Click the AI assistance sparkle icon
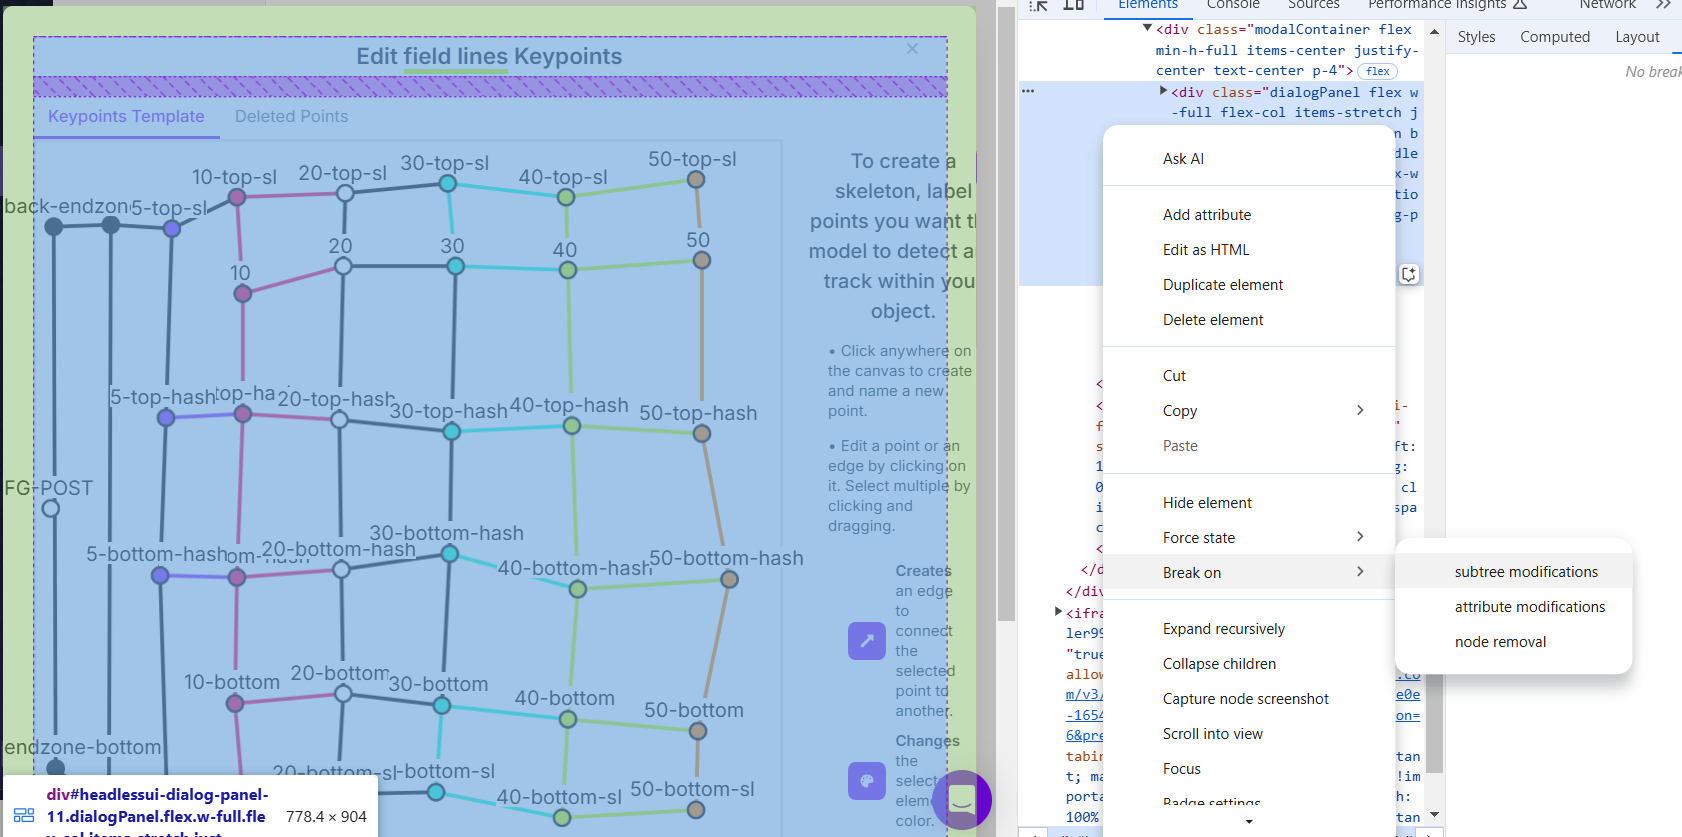The height and width of the screenshot is (837, 1682). [x=1408, y=274]
